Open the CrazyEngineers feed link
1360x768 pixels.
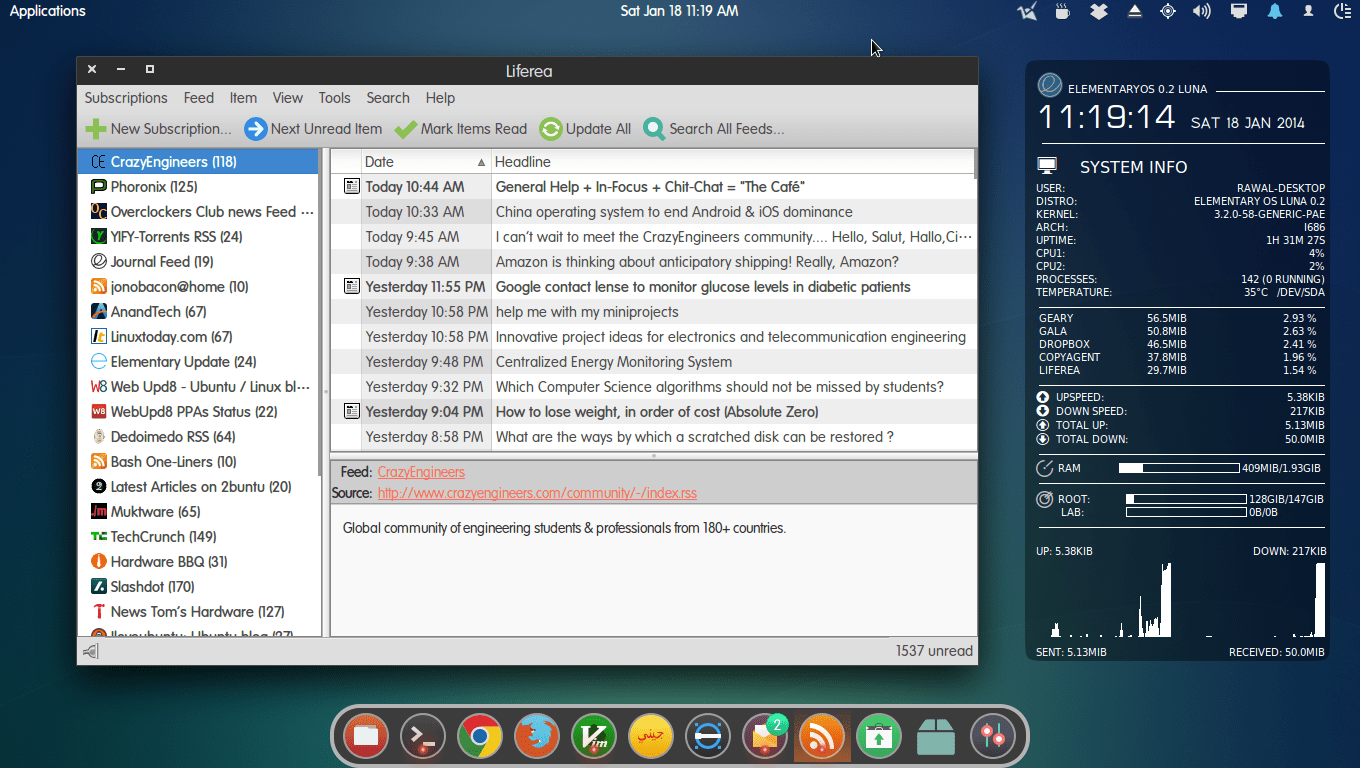(421, 472)
